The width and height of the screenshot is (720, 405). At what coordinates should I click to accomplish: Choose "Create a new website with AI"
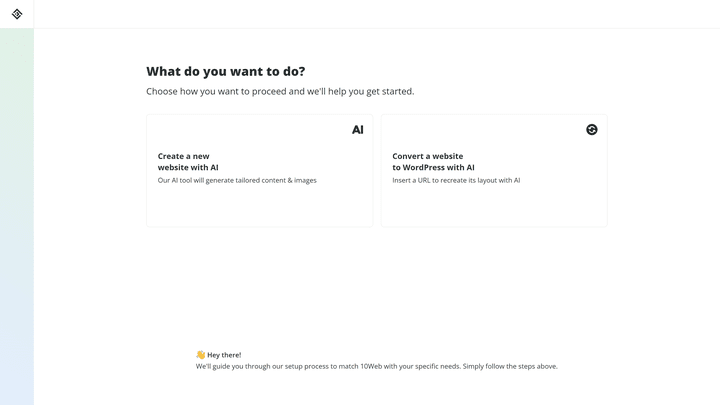[188, 162]
